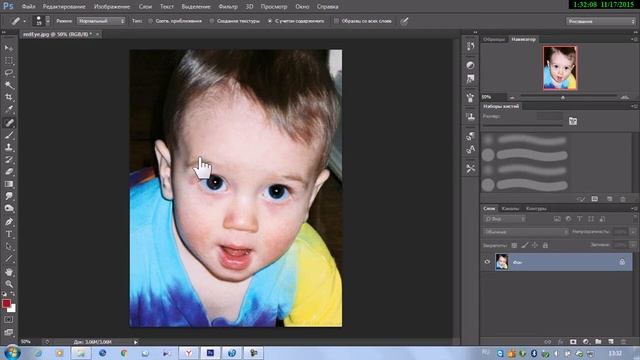640x360 pixels.
Task: Open layer filter type dropdown Вид
Action: coord(504,219)
